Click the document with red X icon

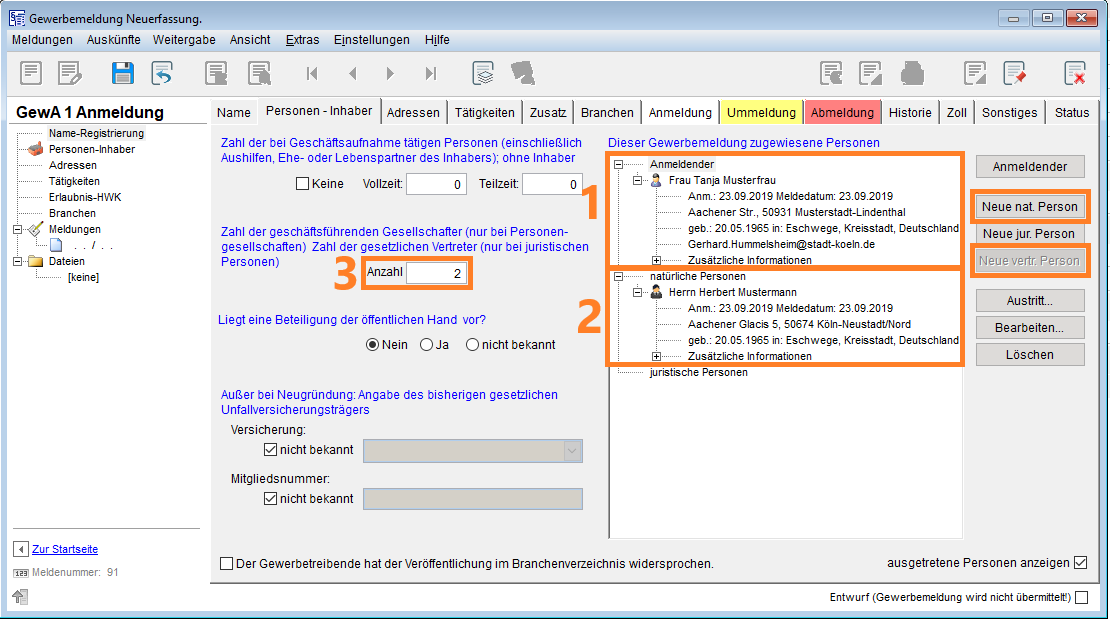tap(1075, 73)
